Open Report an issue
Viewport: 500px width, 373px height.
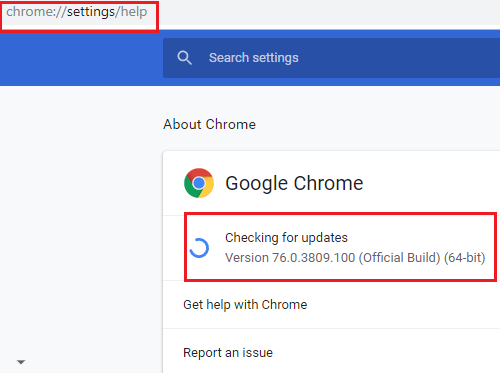[x=331, y=353]
